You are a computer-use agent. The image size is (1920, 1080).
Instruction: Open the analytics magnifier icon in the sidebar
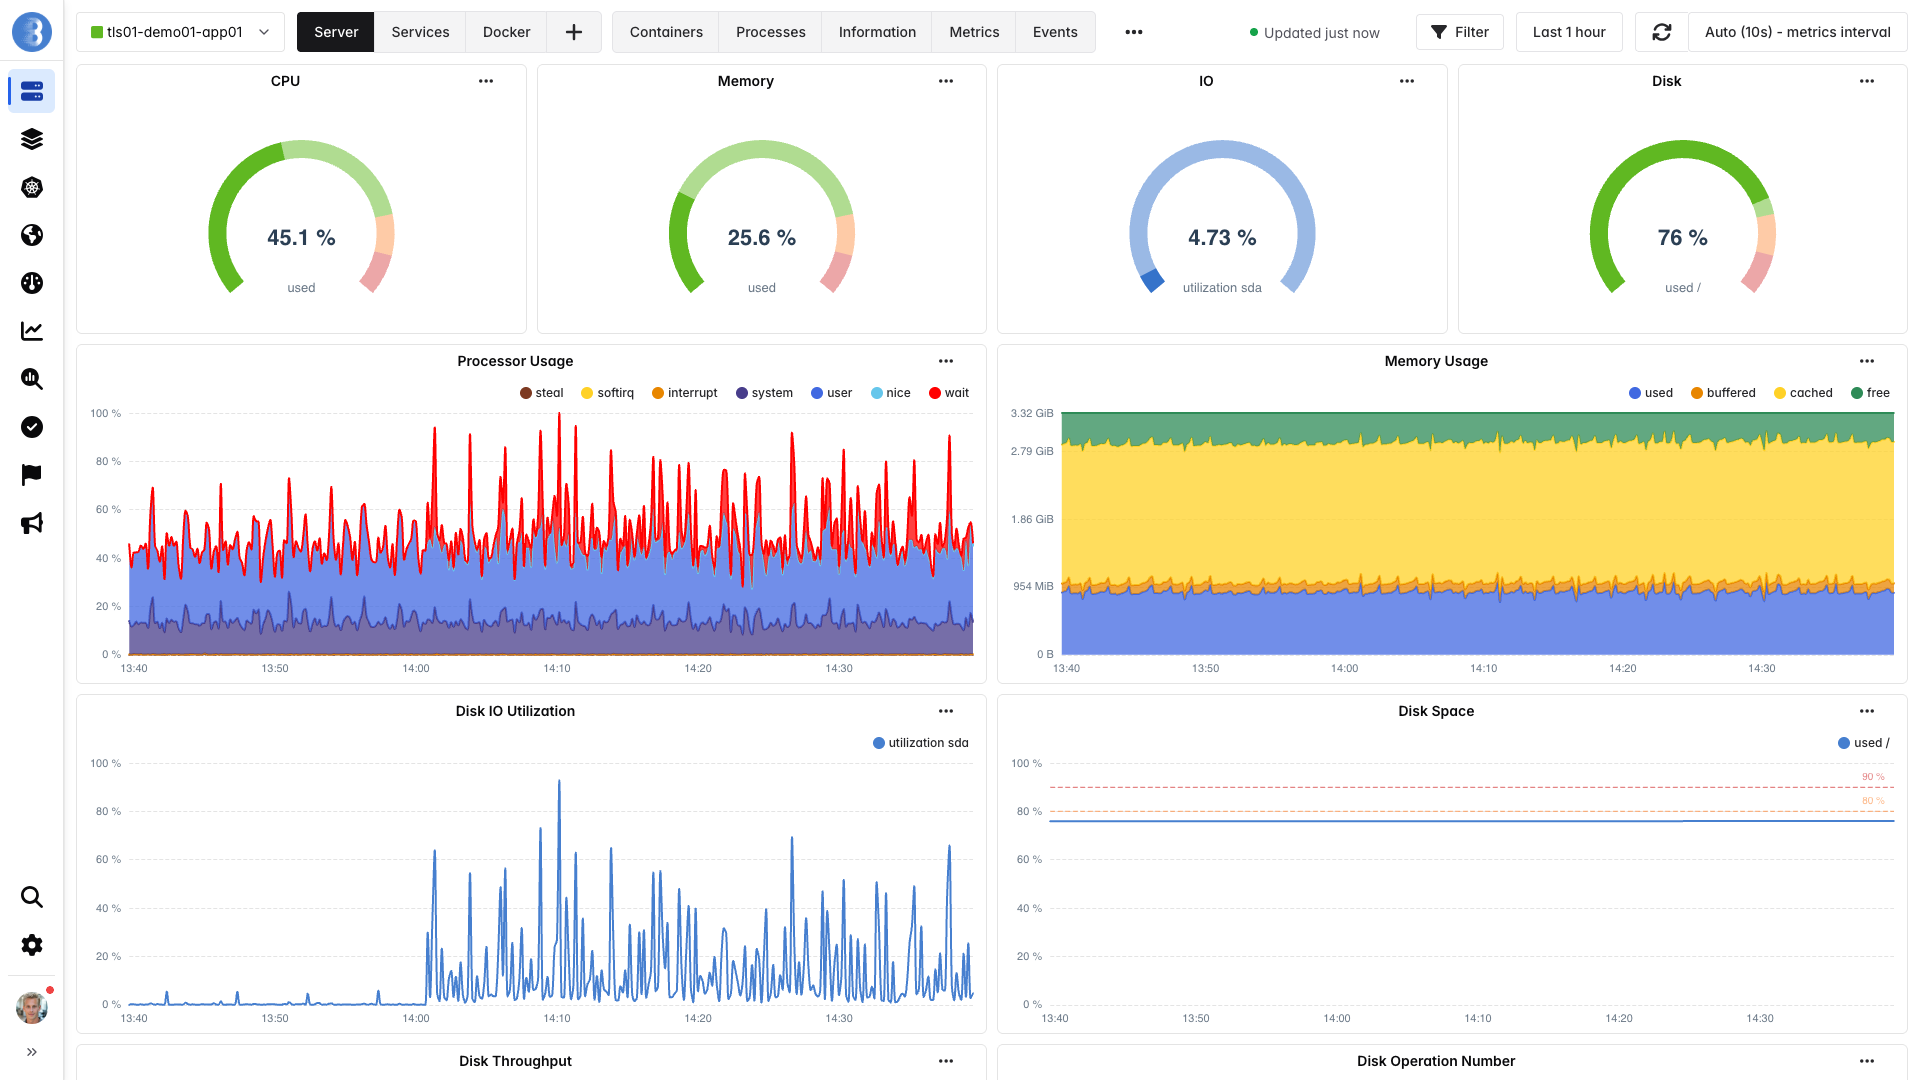[32, 379]
